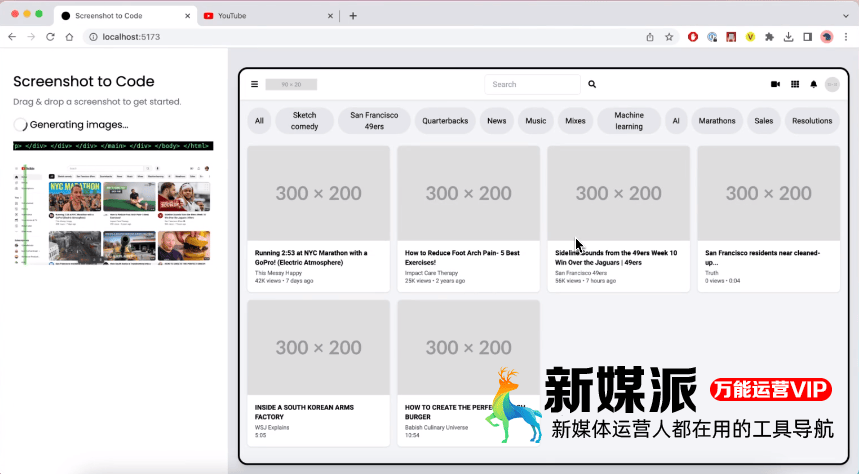Click the title 'San Francisco residents near cleaned-up...'
Viewport: 859px width, 474px height.
click(x=762, y=258)
